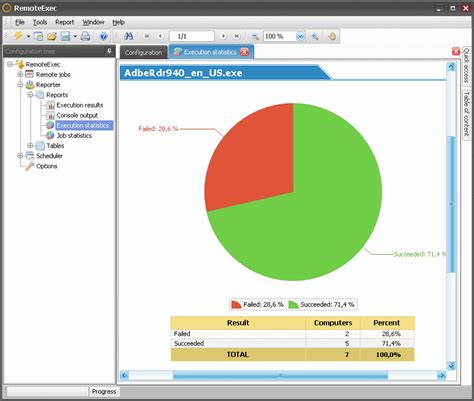
Task: Open the Job statistics report
Action: (74, 136)
